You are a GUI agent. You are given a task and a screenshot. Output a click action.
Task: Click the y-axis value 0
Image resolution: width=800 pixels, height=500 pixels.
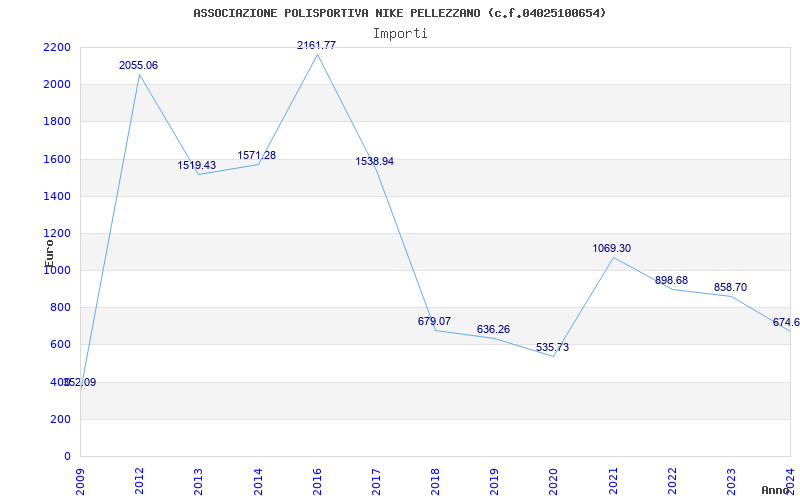[x=67, y=457]
